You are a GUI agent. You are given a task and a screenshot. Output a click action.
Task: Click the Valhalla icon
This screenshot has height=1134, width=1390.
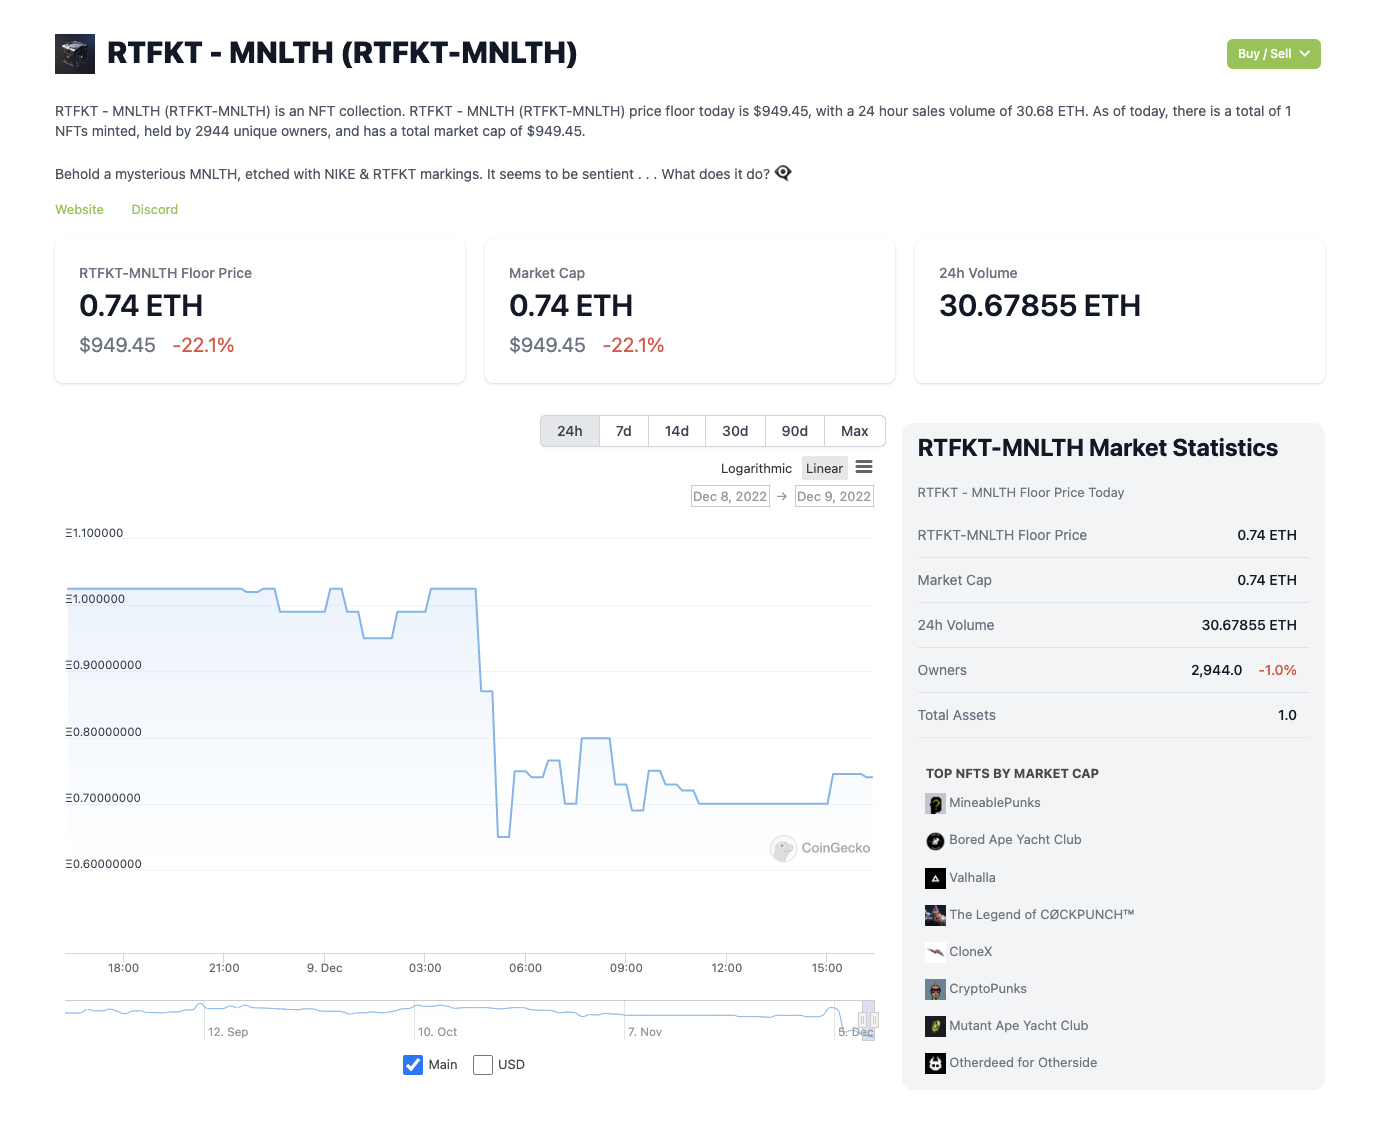935,878
